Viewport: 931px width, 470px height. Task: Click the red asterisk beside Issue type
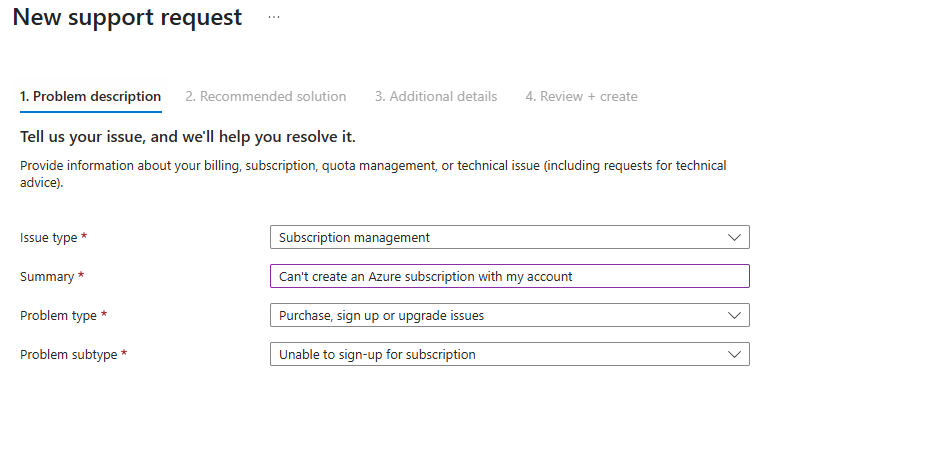coord(84,238)
